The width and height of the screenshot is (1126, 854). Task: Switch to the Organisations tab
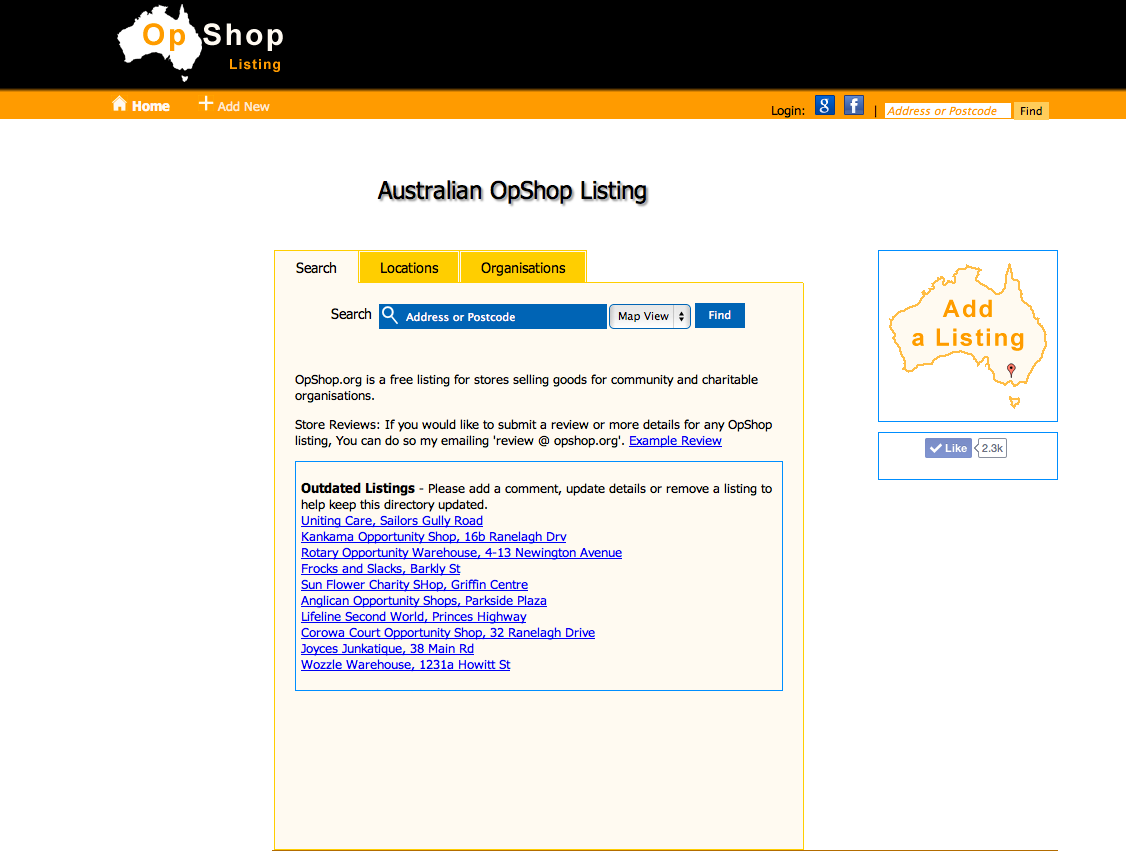coord(523,268)
